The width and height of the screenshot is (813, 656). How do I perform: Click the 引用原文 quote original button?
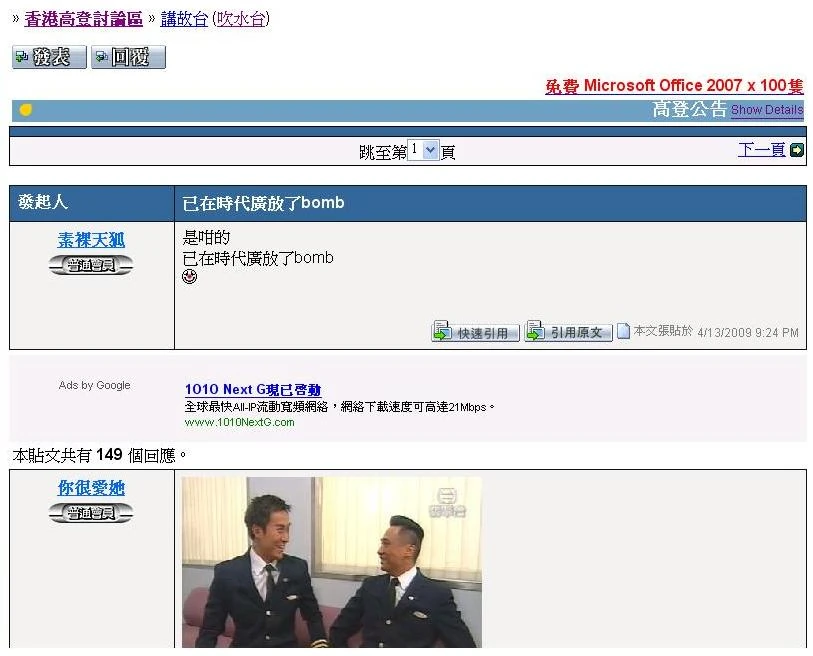(569, 332)
